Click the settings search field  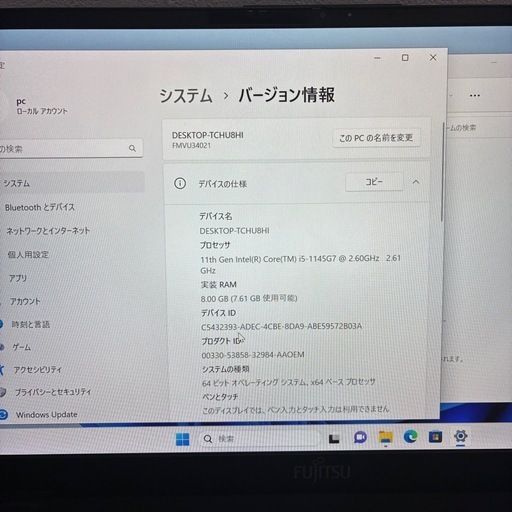(71, 149)
